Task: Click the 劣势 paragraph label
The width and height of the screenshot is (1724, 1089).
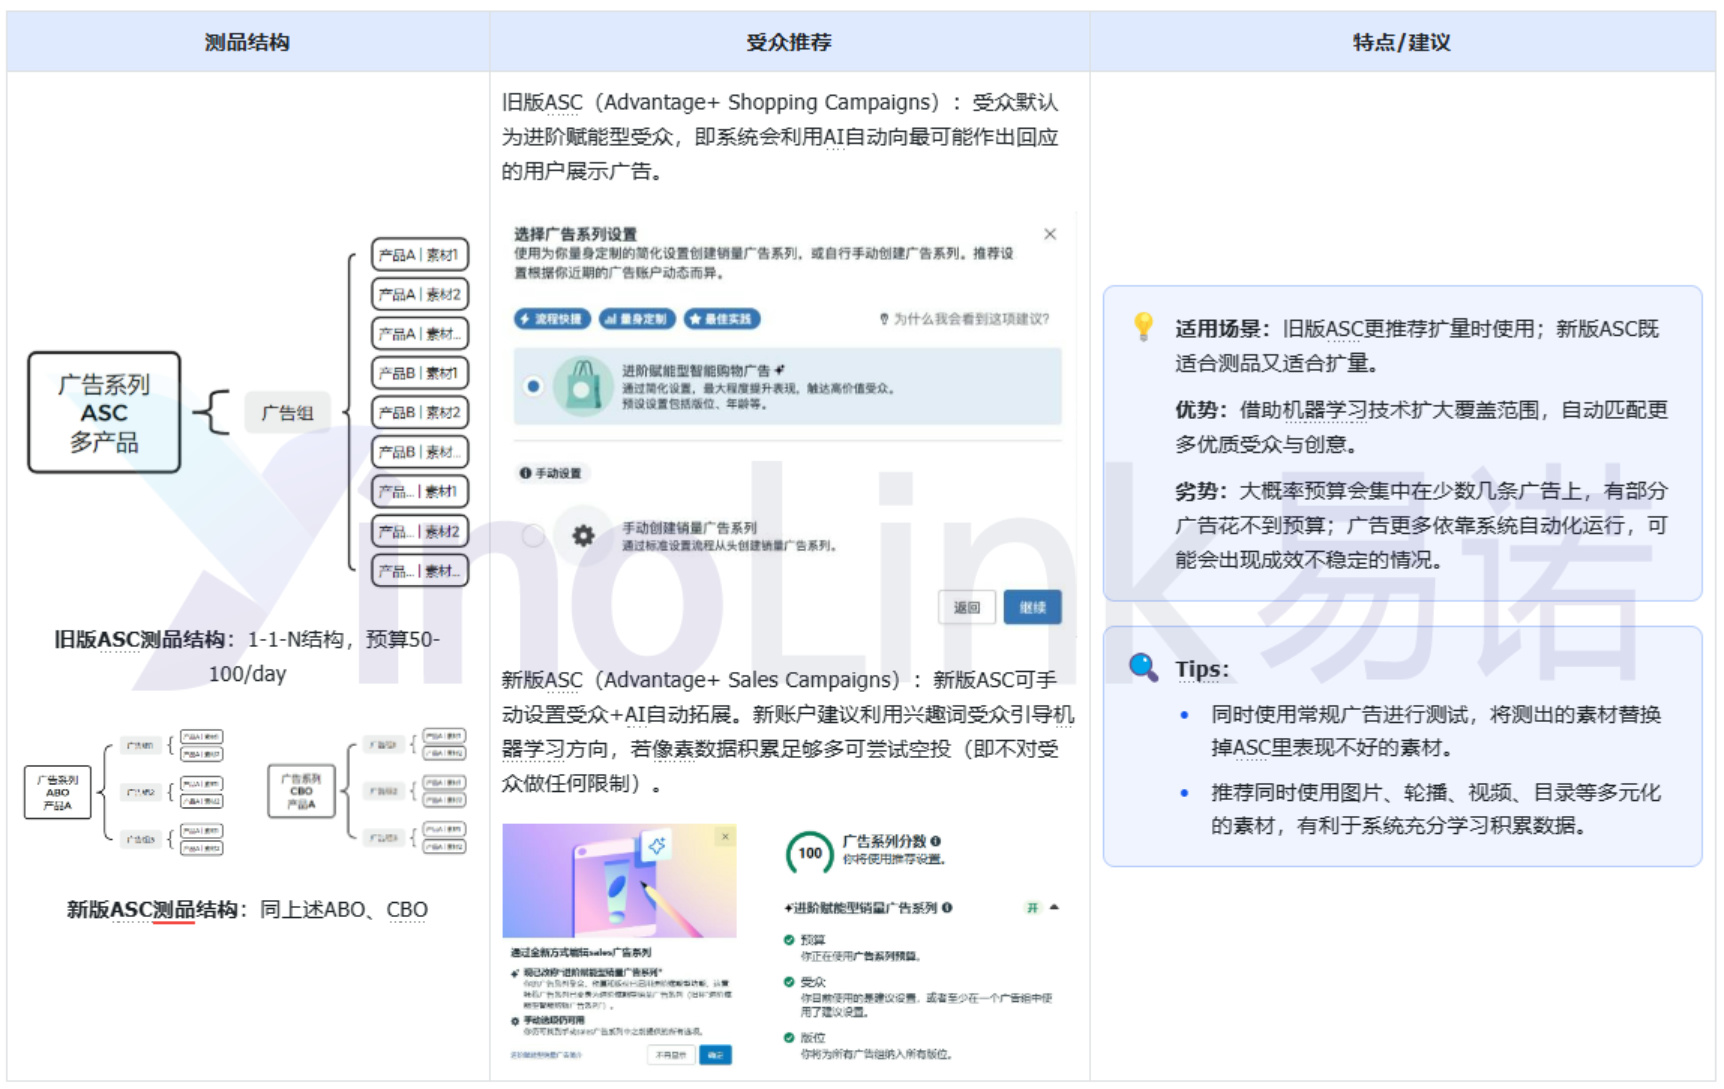Action: 1201,491
